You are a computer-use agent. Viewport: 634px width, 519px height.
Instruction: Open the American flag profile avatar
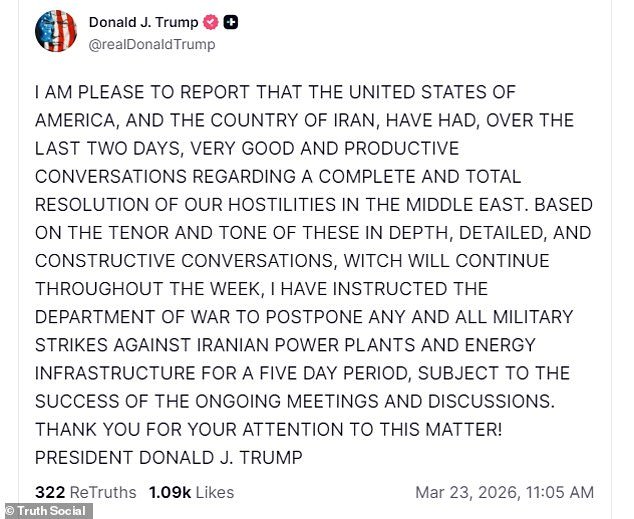55,32
